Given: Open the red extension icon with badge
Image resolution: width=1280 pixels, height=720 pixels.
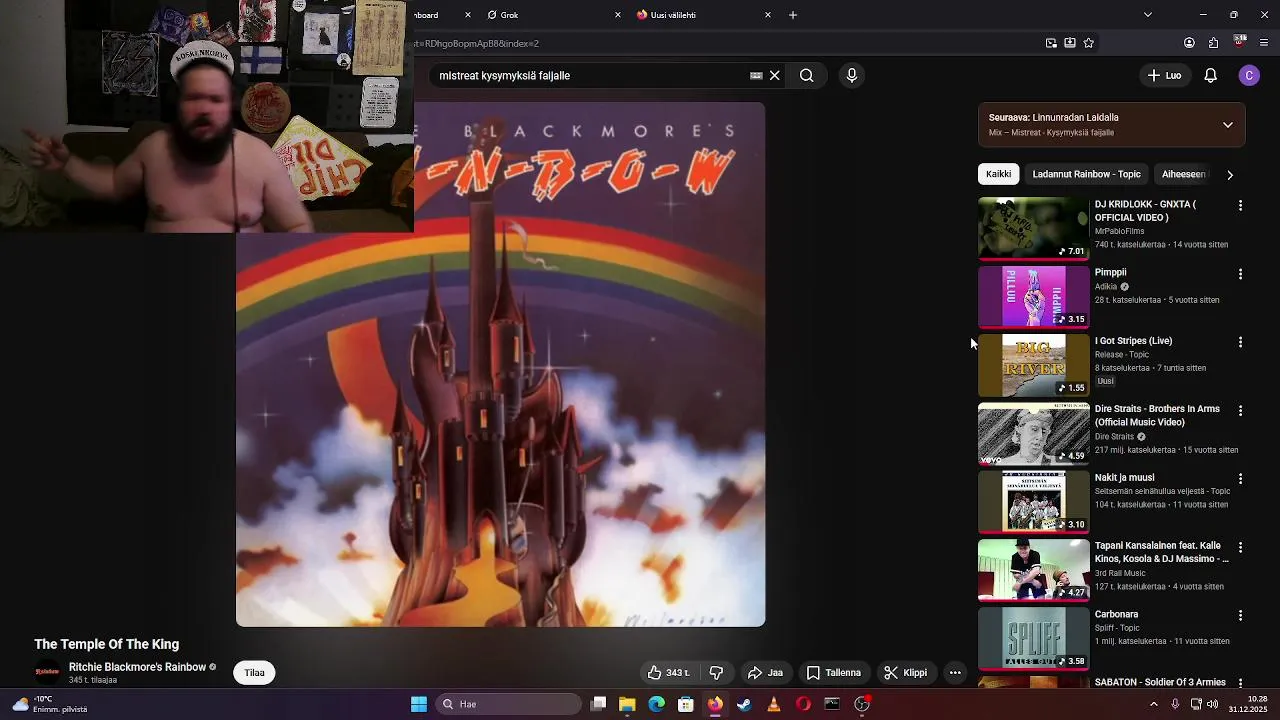Looking at the screenshot, I should tap(1240, 42).
